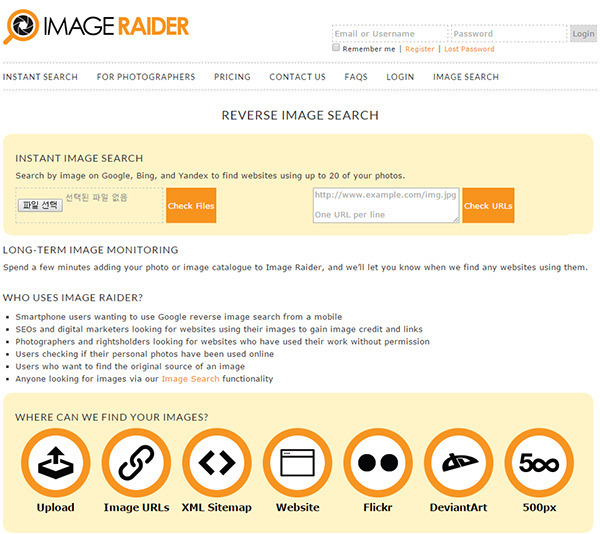Click the Upload tray icon
Viewport: 600px width, 534px height.
point(56,462)
